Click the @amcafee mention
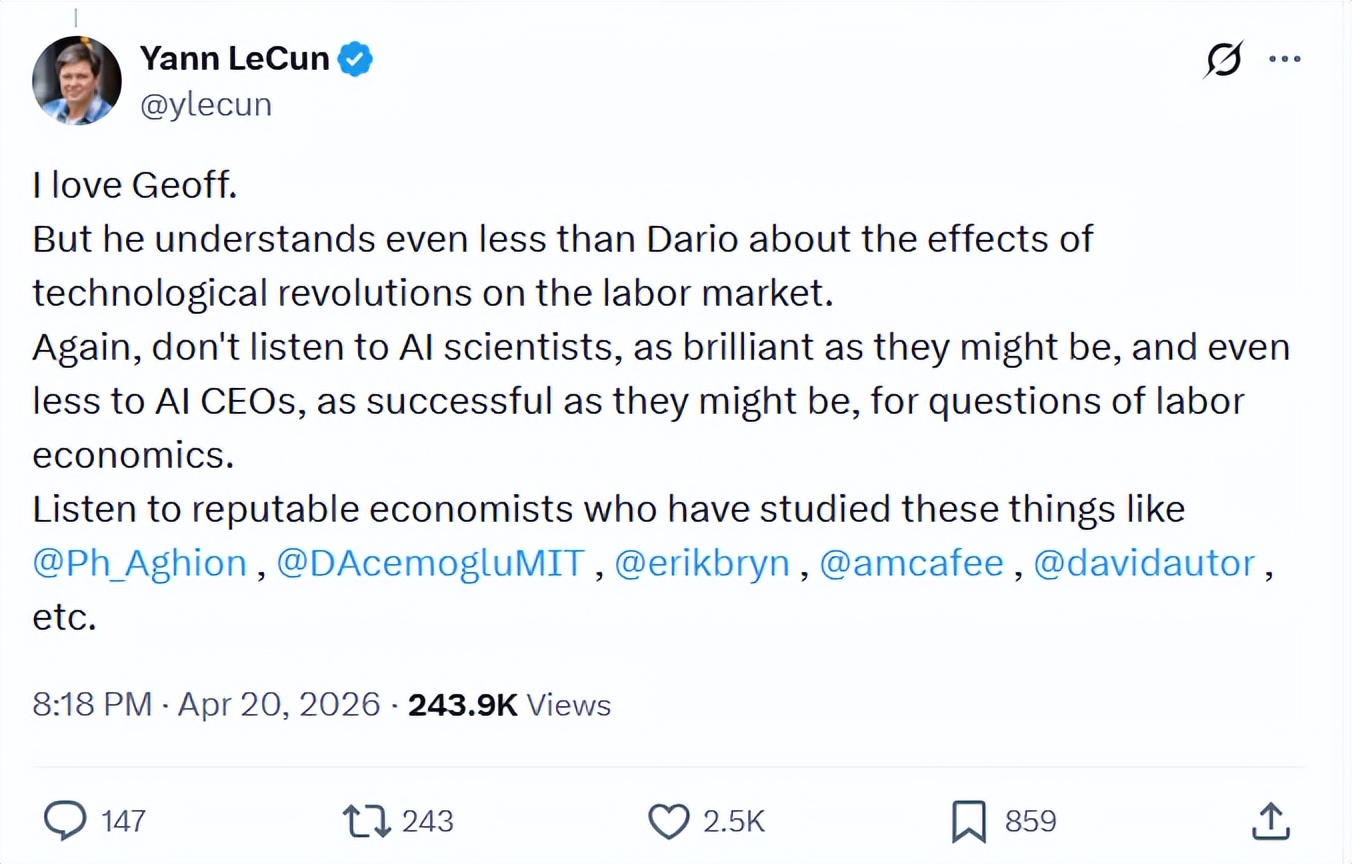The height and width of the screenshot is (864, 1352). coord(911,563)
